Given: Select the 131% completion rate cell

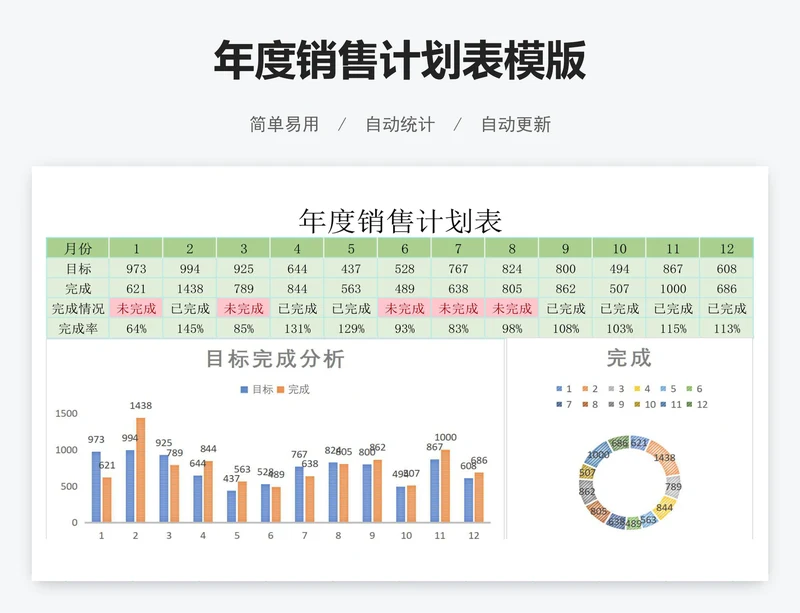Looking at the screenshot, I should 297,328.
